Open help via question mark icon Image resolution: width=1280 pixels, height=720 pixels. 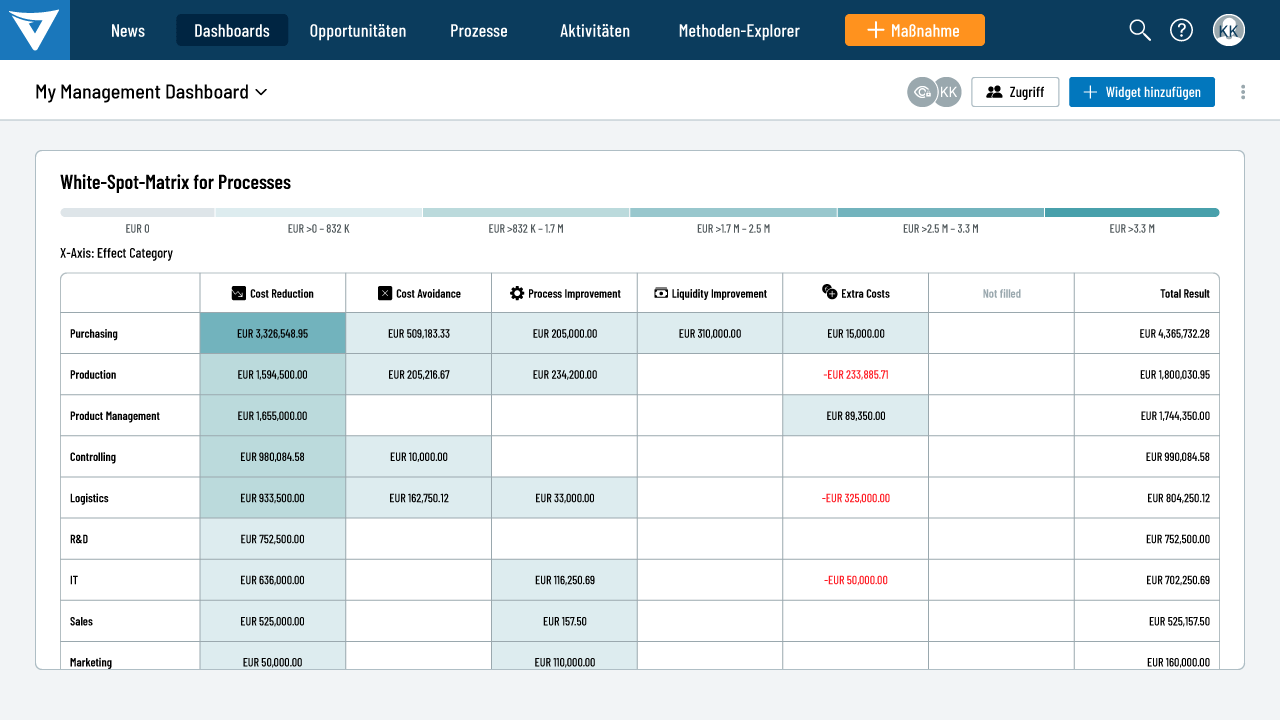pyautogui.click(x=1181, y=30)
